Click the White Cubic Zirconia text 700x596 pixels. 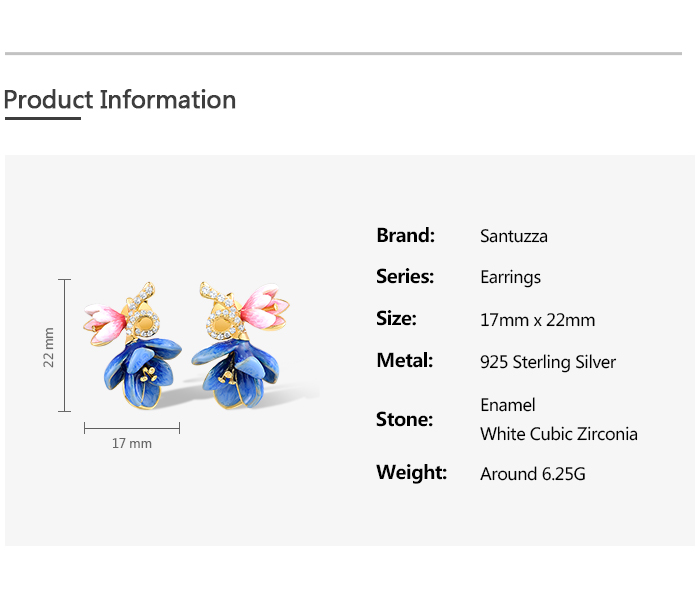click(x=559, y=434)
